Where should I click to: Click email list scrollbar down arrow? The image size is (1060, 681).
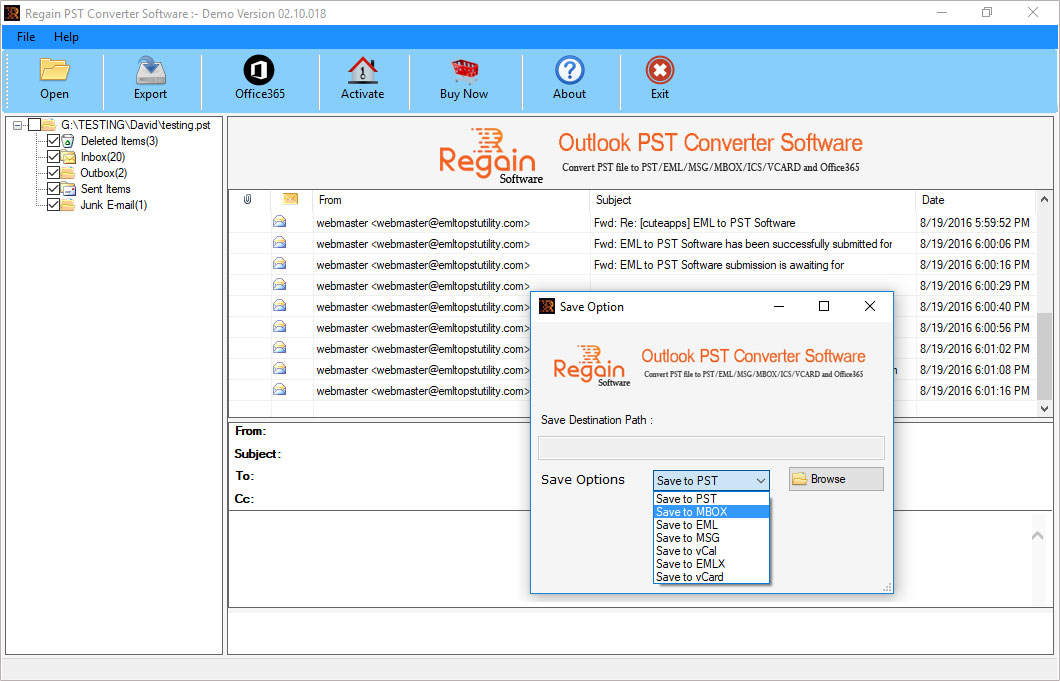pyautogui.click(x=1044, y=408)
